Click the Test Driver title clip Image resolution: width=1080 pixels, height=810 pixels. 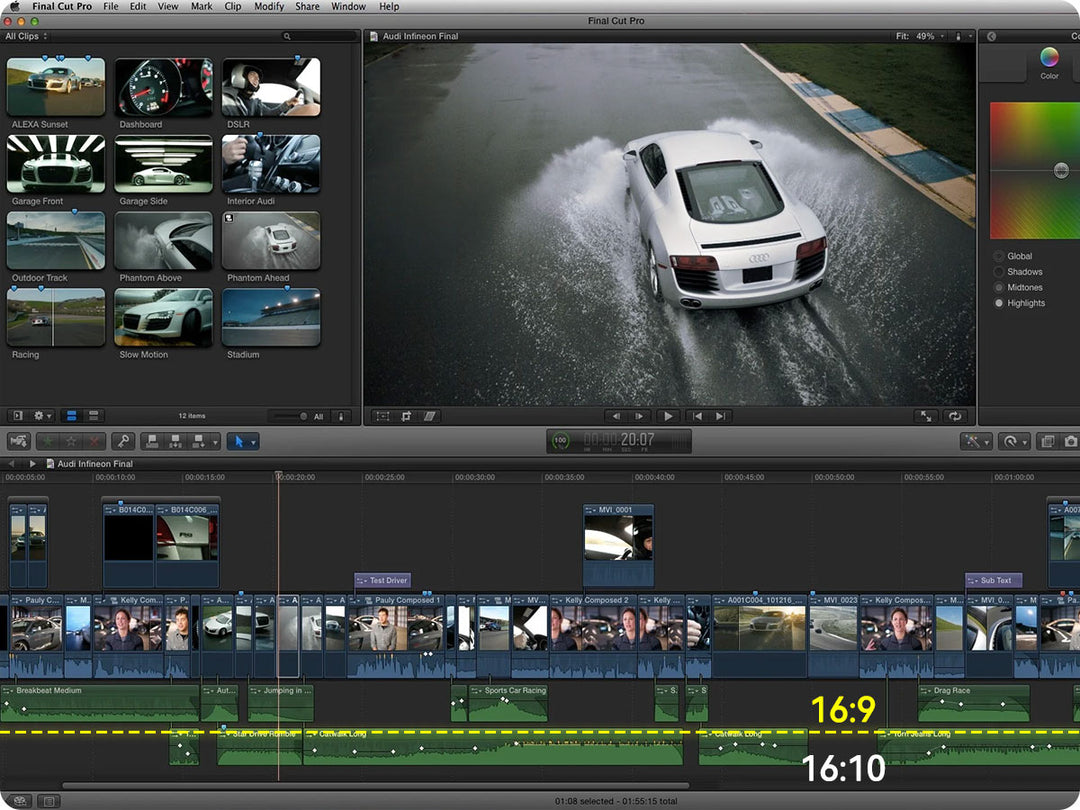(383, 580)
